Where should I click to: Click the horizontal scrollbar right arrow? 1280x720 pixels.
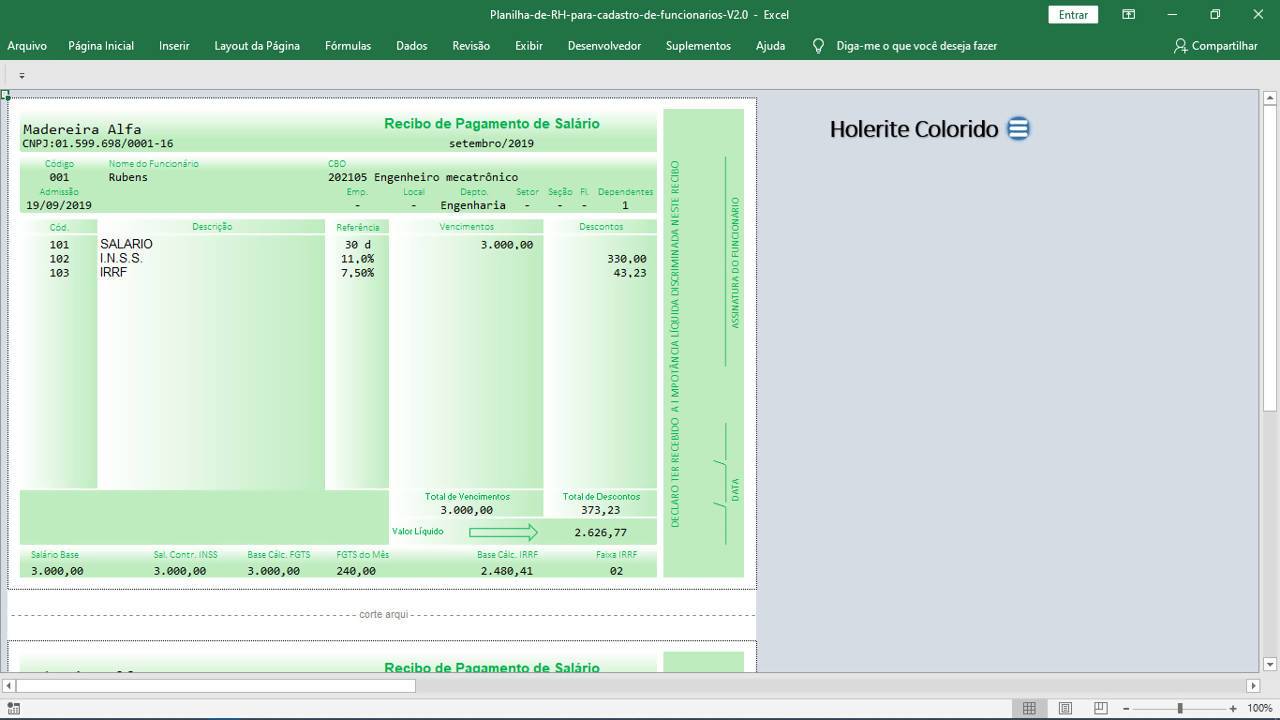tap(1253, 686)
